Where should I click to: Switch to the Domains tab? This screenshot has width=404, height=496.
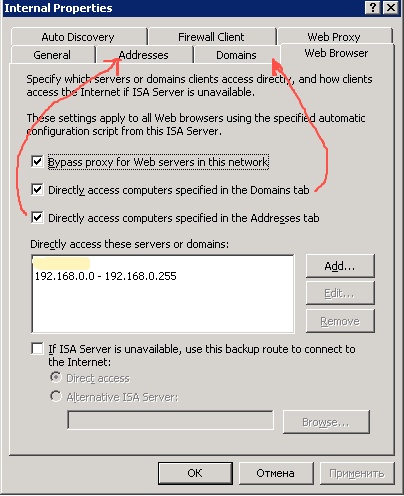(x=236, y=55)
